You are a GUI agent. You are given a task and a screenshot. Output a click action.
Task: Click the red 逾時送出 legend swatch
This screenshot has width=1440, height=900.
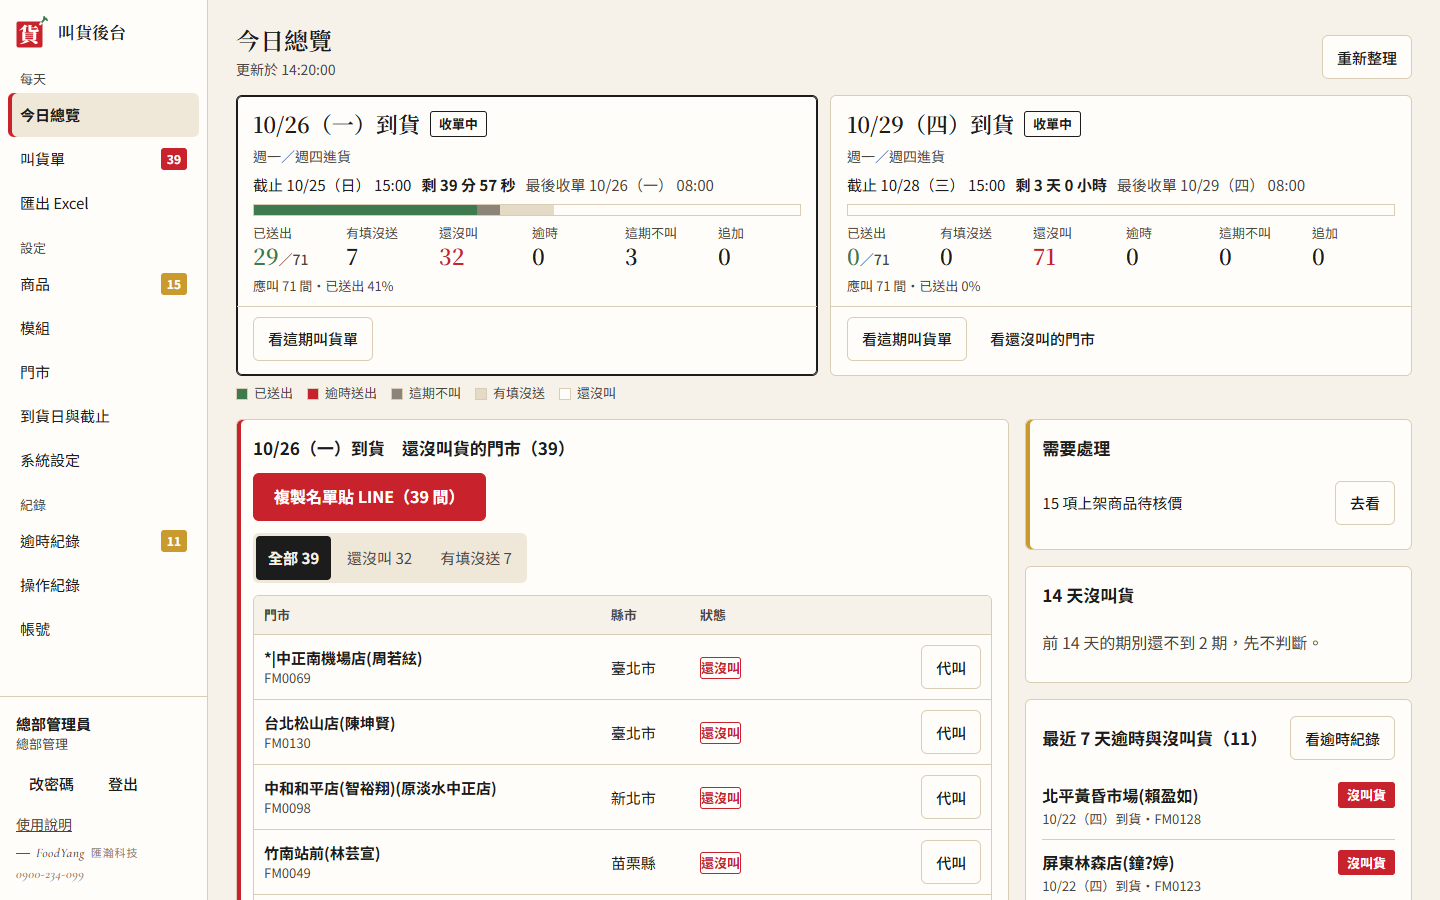click(313, 394)
